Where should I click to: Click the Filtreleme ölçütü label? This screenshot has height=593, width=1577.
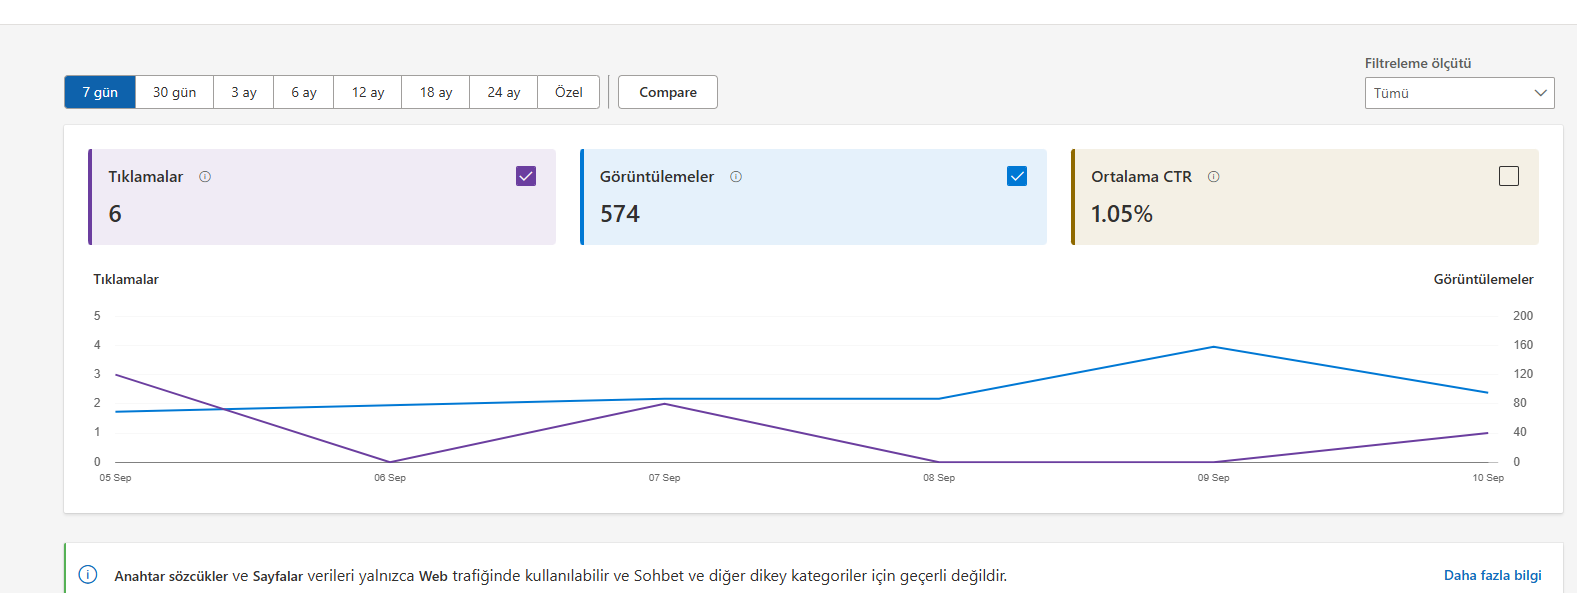pos(1418,63)
